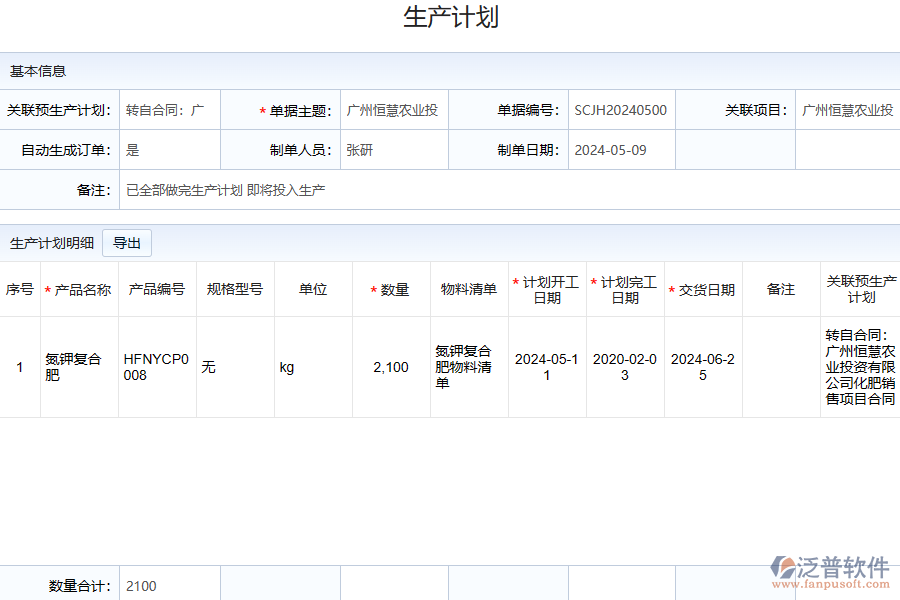Open the 转自合同 linked plan cell in row 1
The width and height of the screenshot is (900, 600).
pos(860,367)
